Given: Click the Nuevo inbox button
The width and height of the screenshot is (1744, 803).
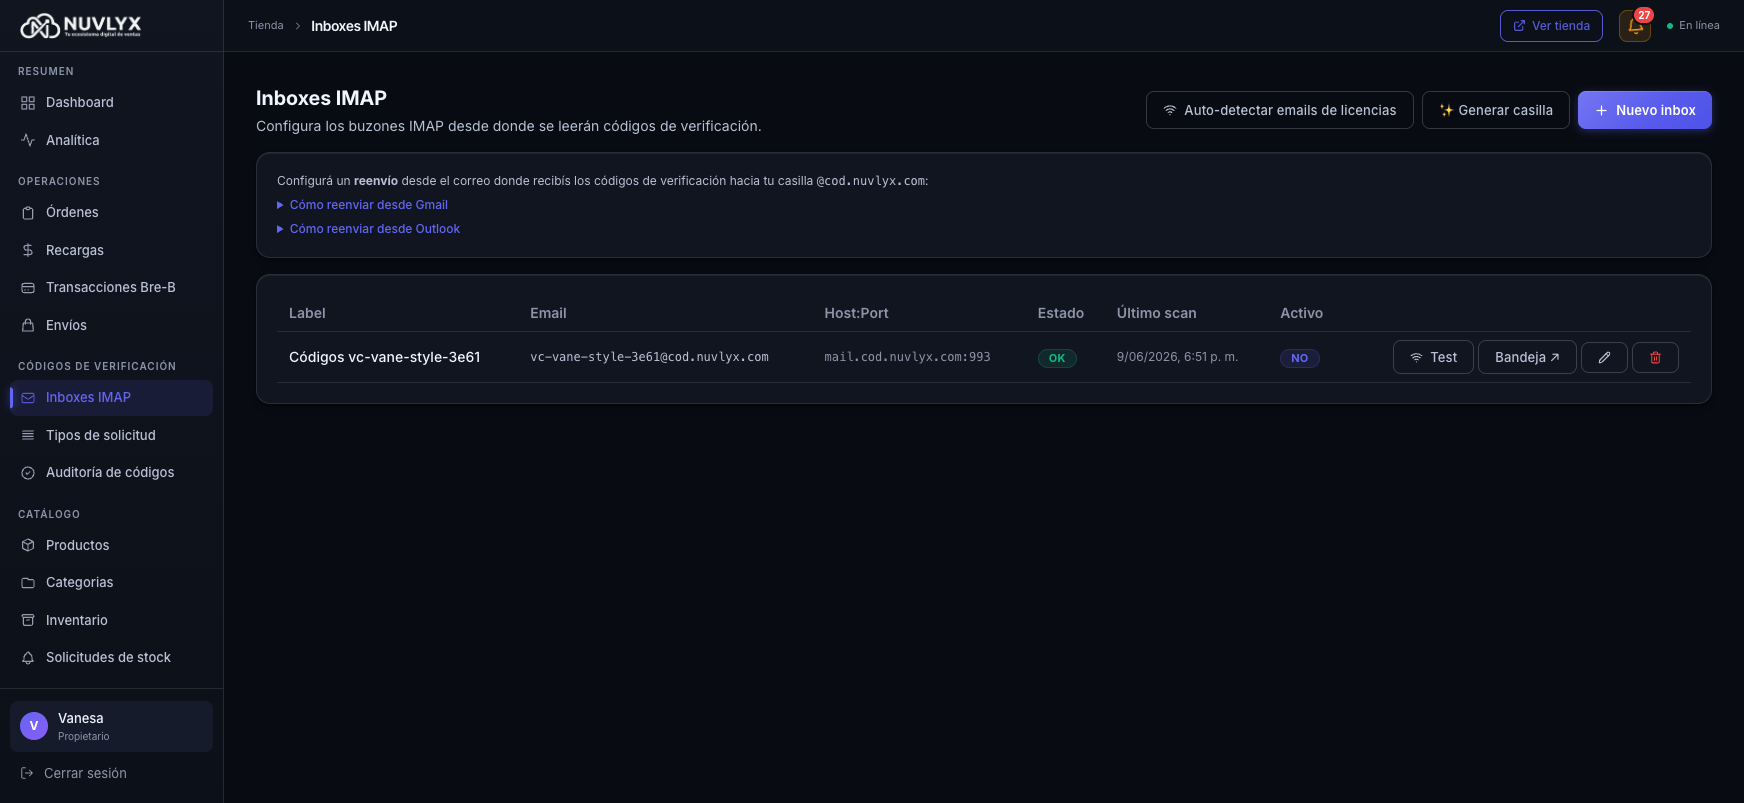Looking at the screenshot, I should tap(1644, 110).
